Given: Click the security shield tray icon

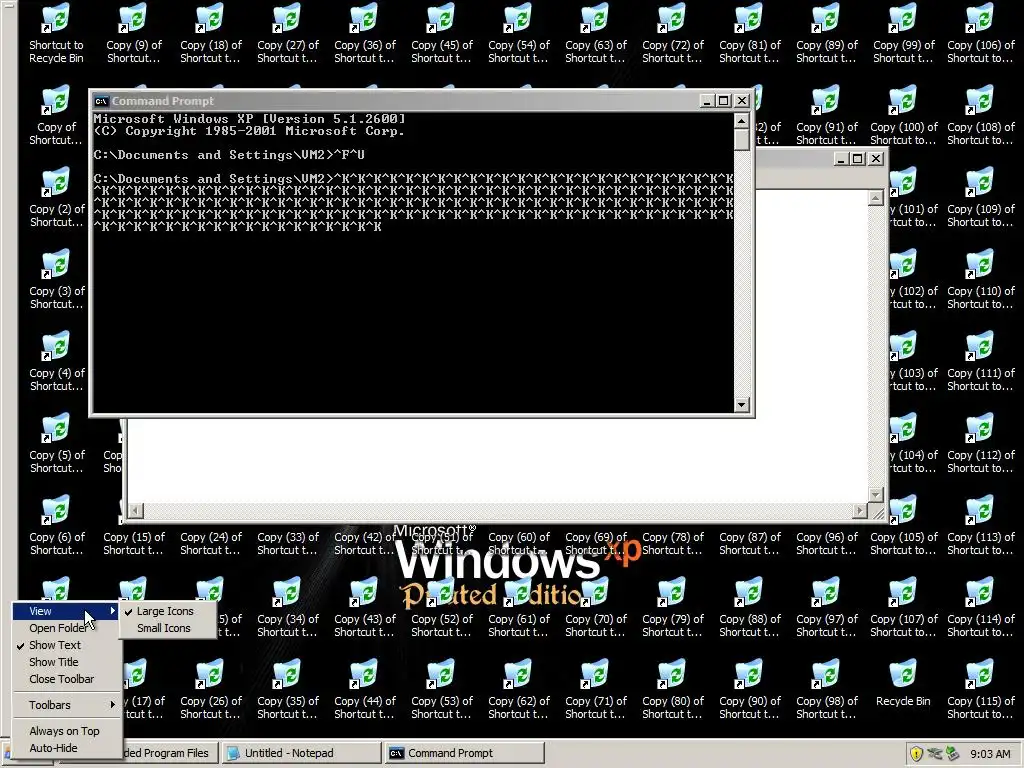Looking at the screenshot, I should (x=916, y=754).
